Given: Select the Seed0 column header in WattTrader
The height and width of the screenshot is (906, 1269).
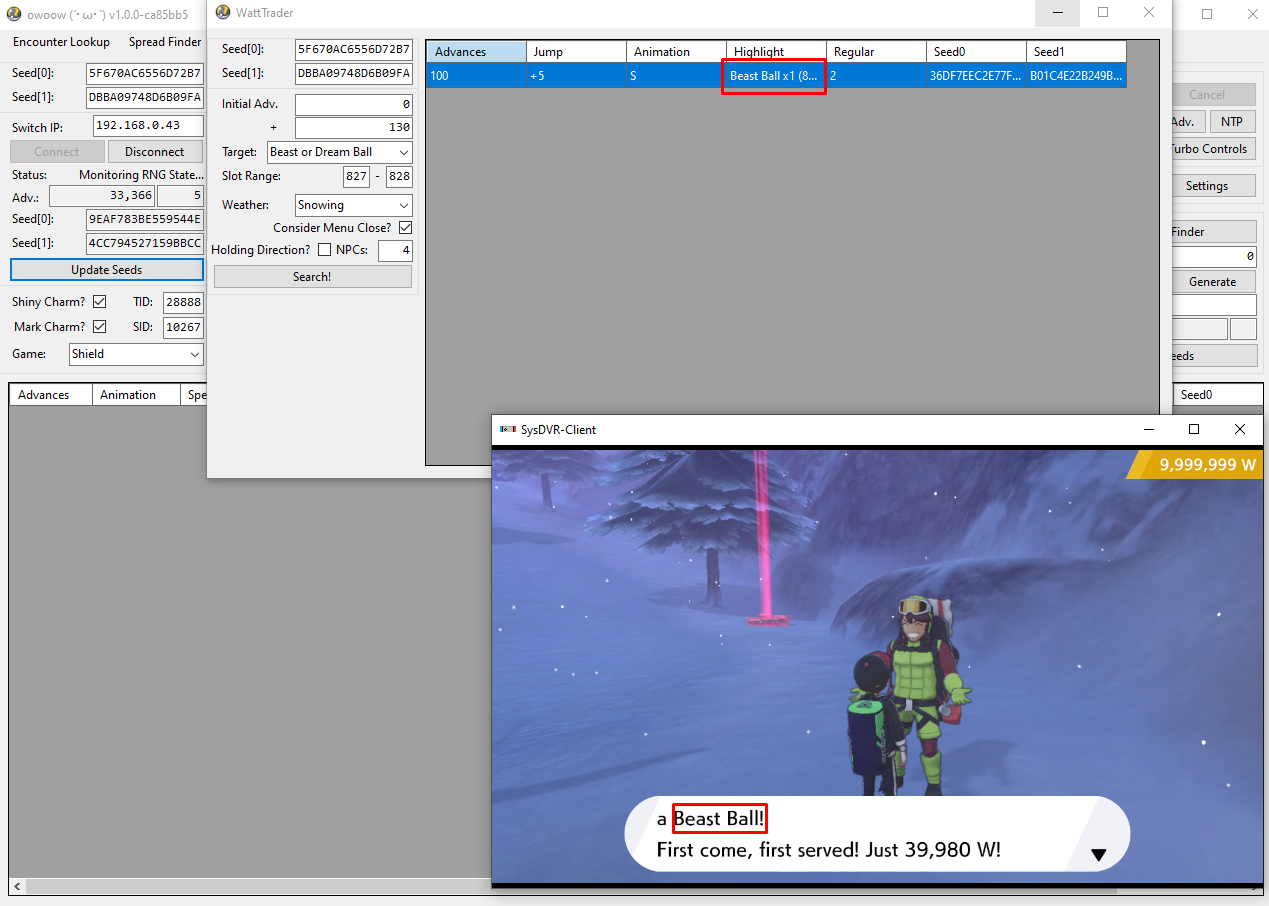Looking at the screenshot, I should pyautogui.click(x=976, y=52).
